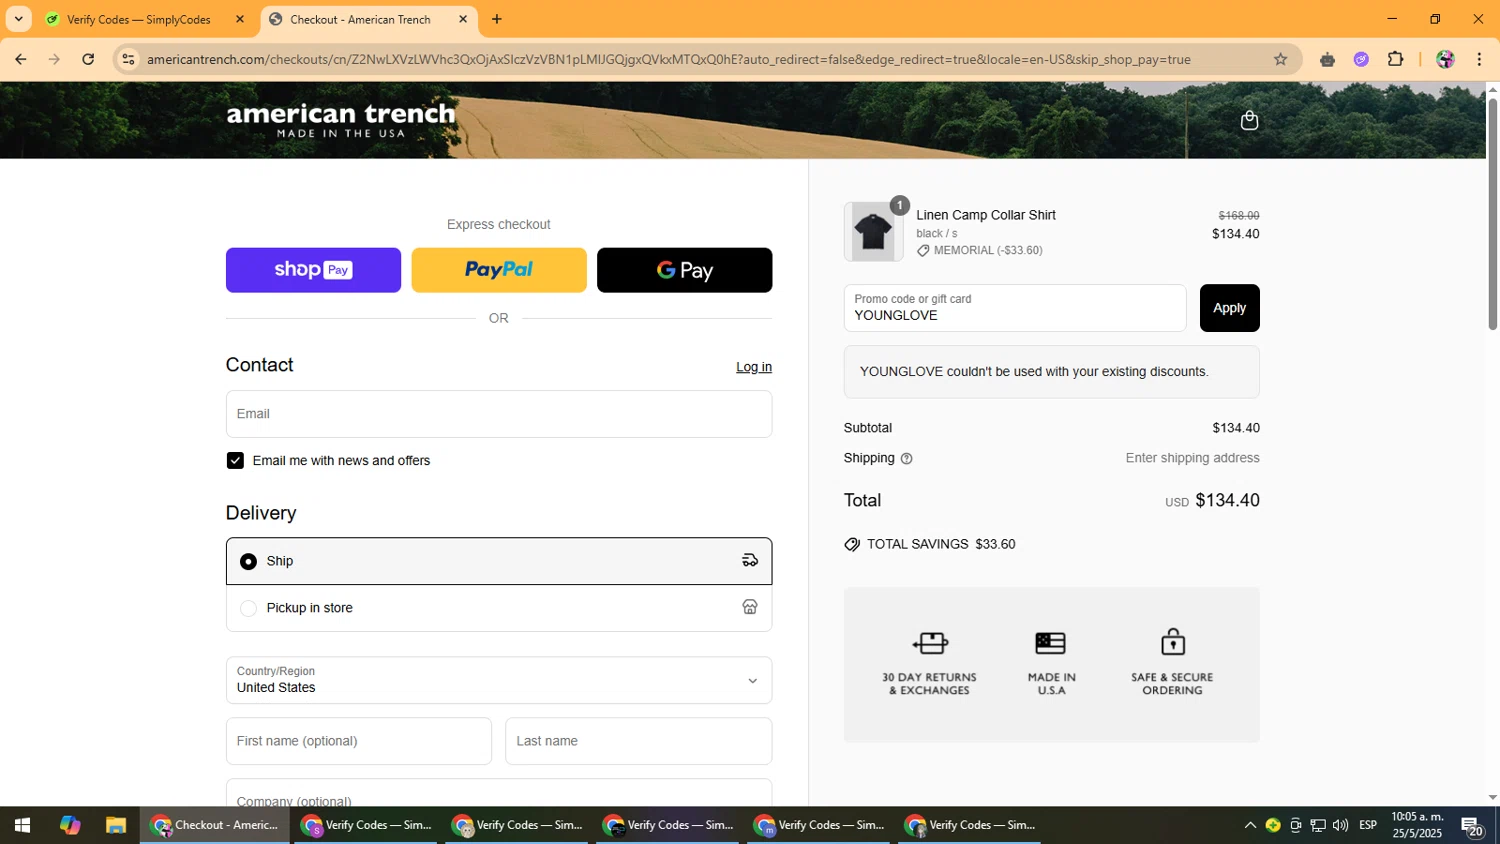Viewport: 1500px width, 844px height.
Task: Close the Verify Codes browser tab
Action: click(240, 19)
